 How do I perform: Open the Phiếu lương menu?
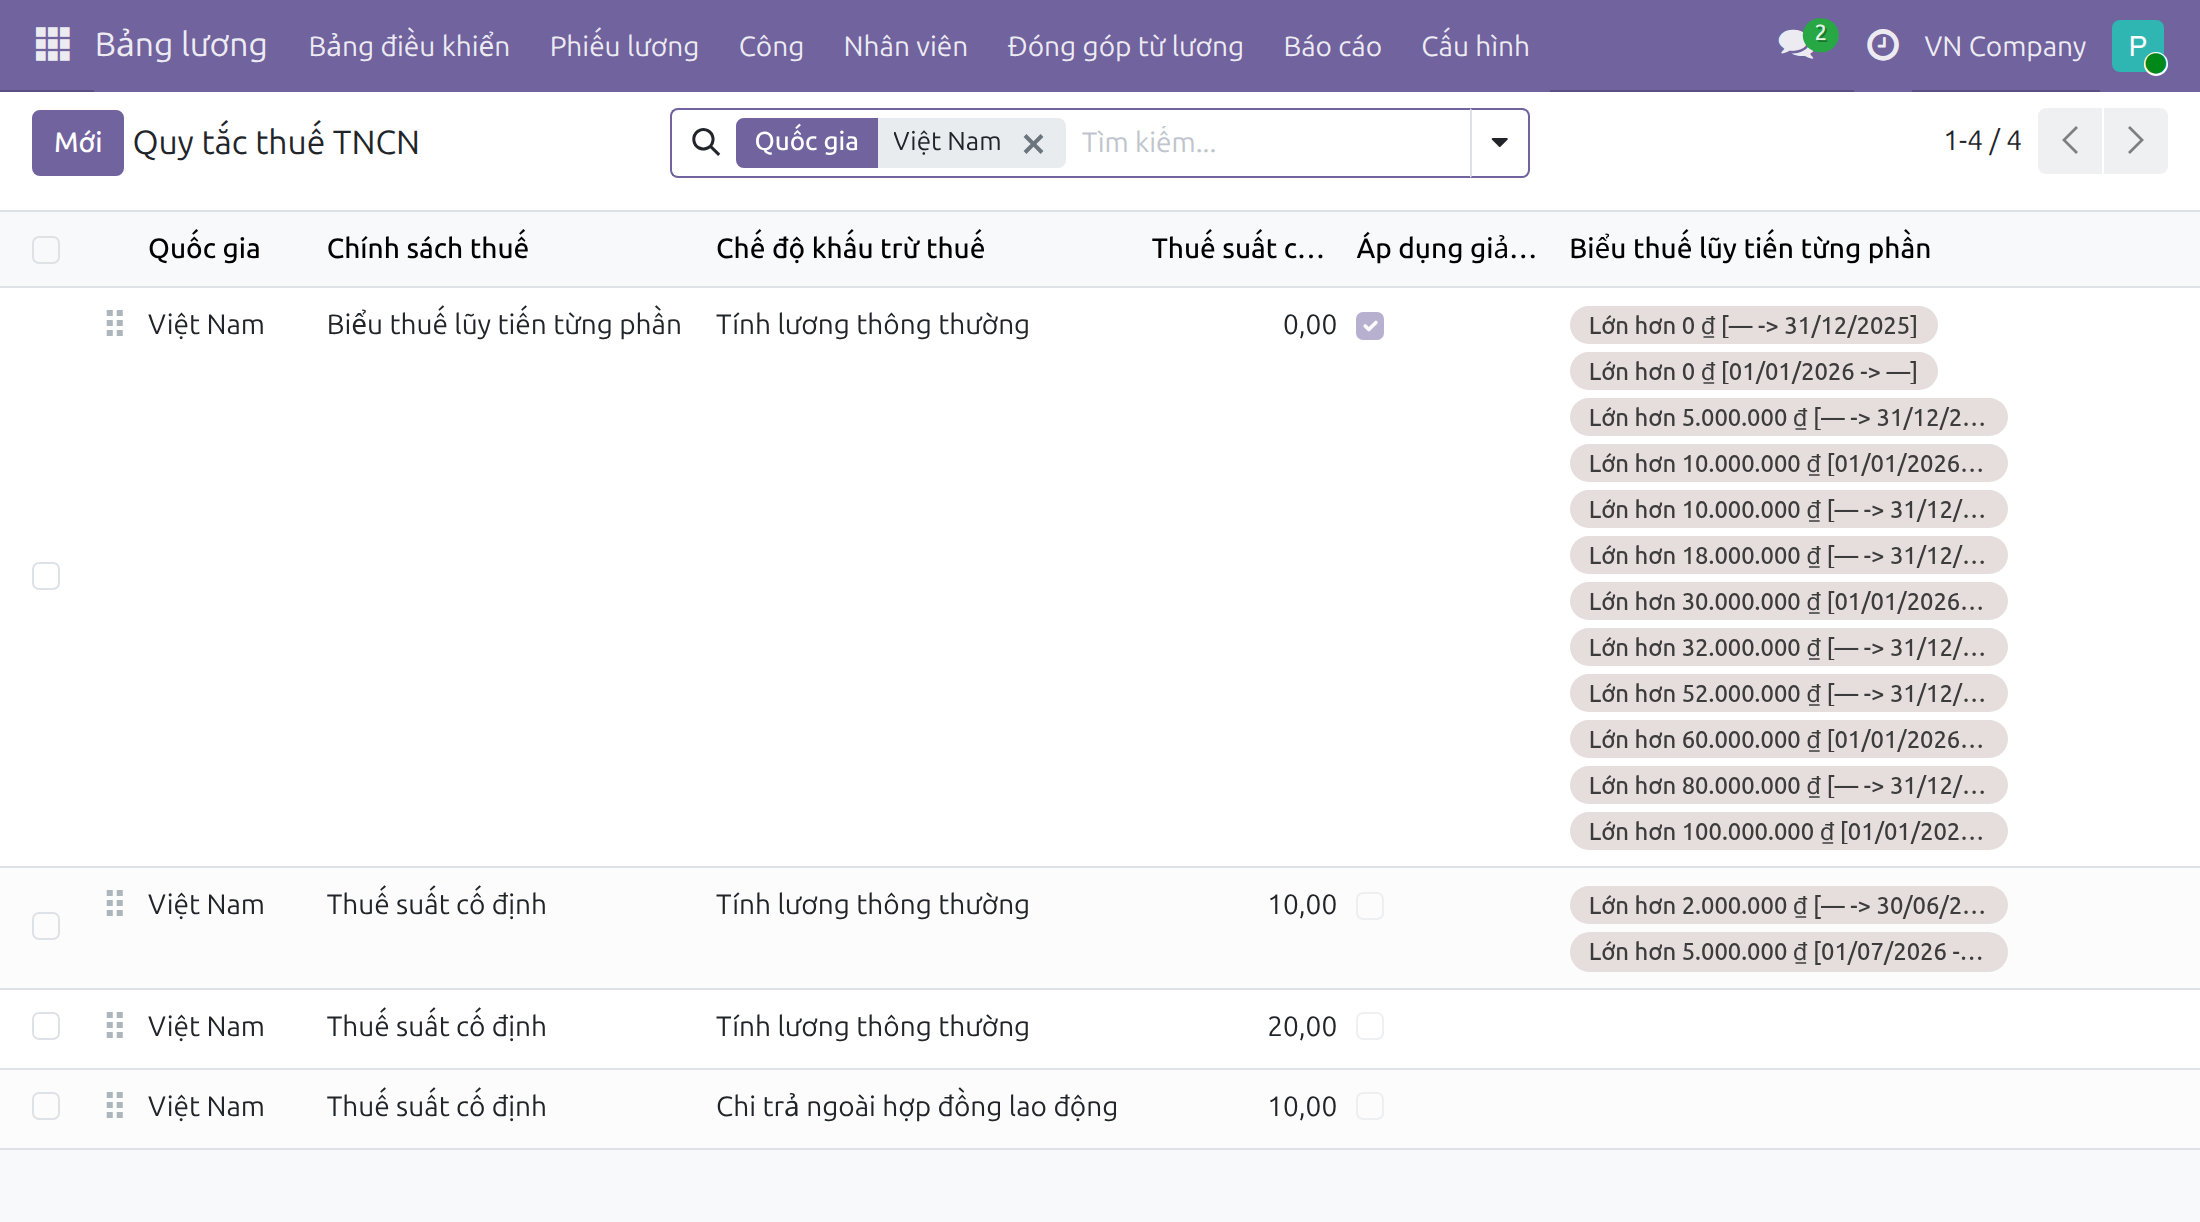coord(624,46)
